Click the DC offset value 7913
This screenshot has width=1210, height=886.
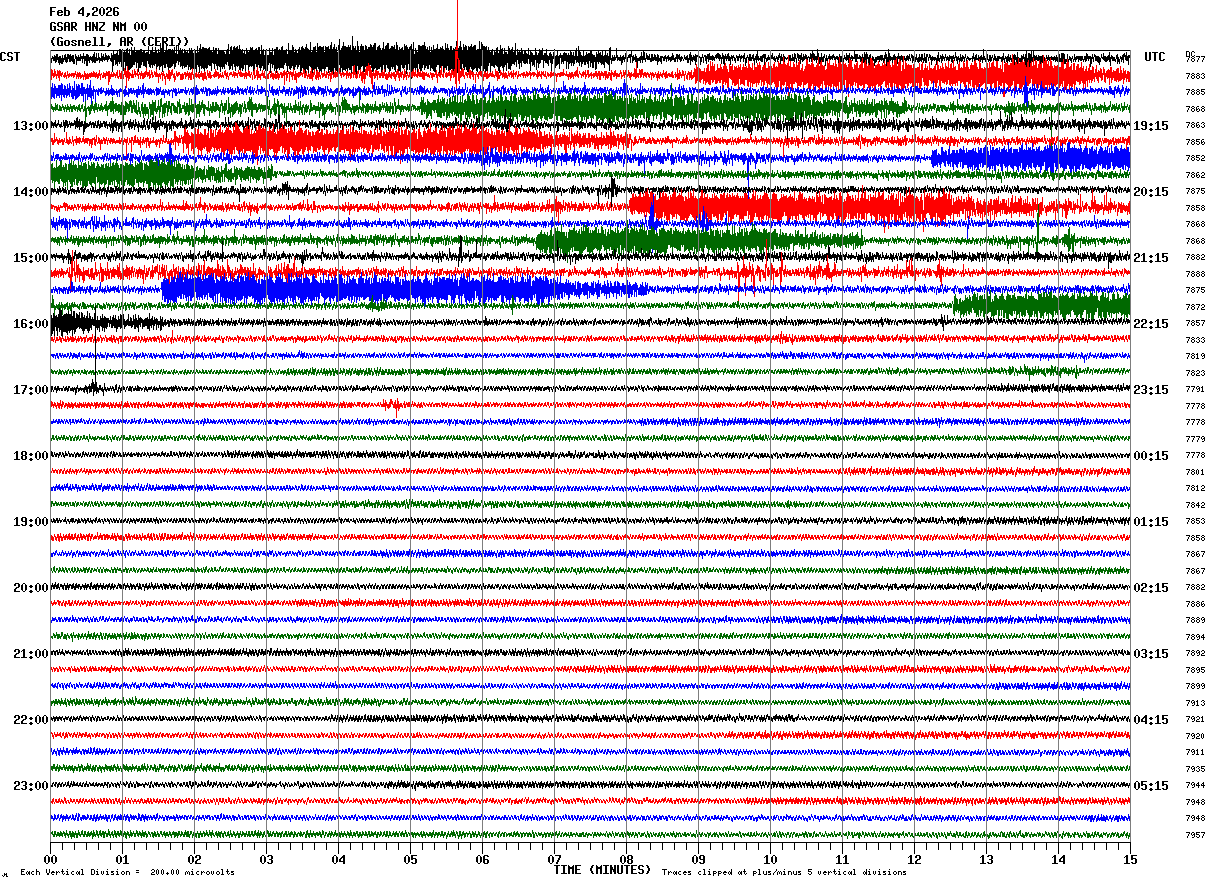1195,703
